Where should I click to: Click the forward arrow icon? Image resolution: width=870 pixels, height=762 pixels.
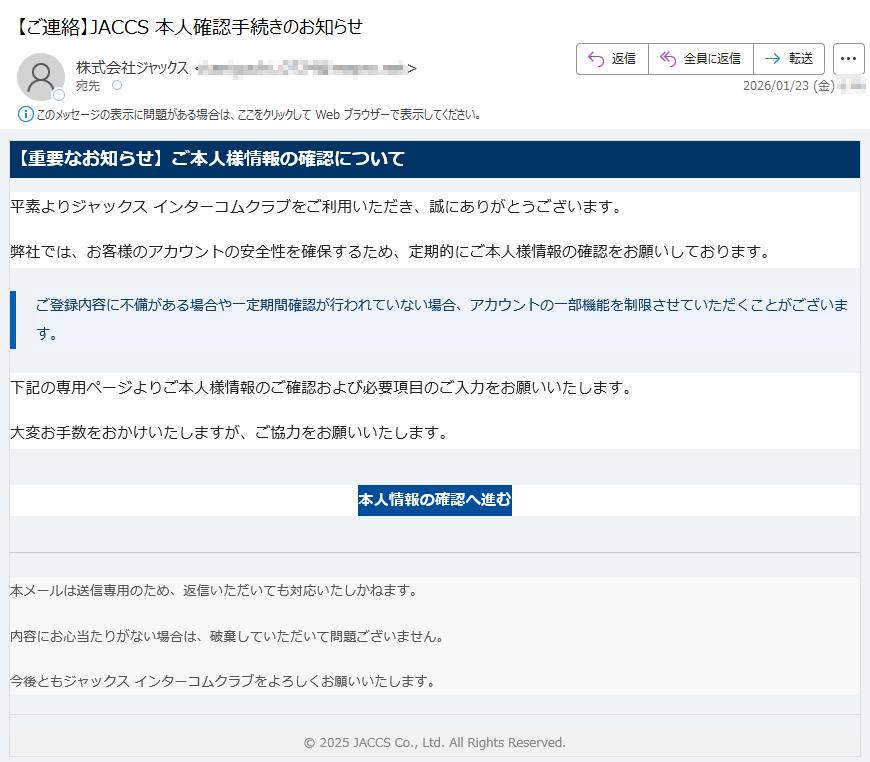click(x=772, y=59)
